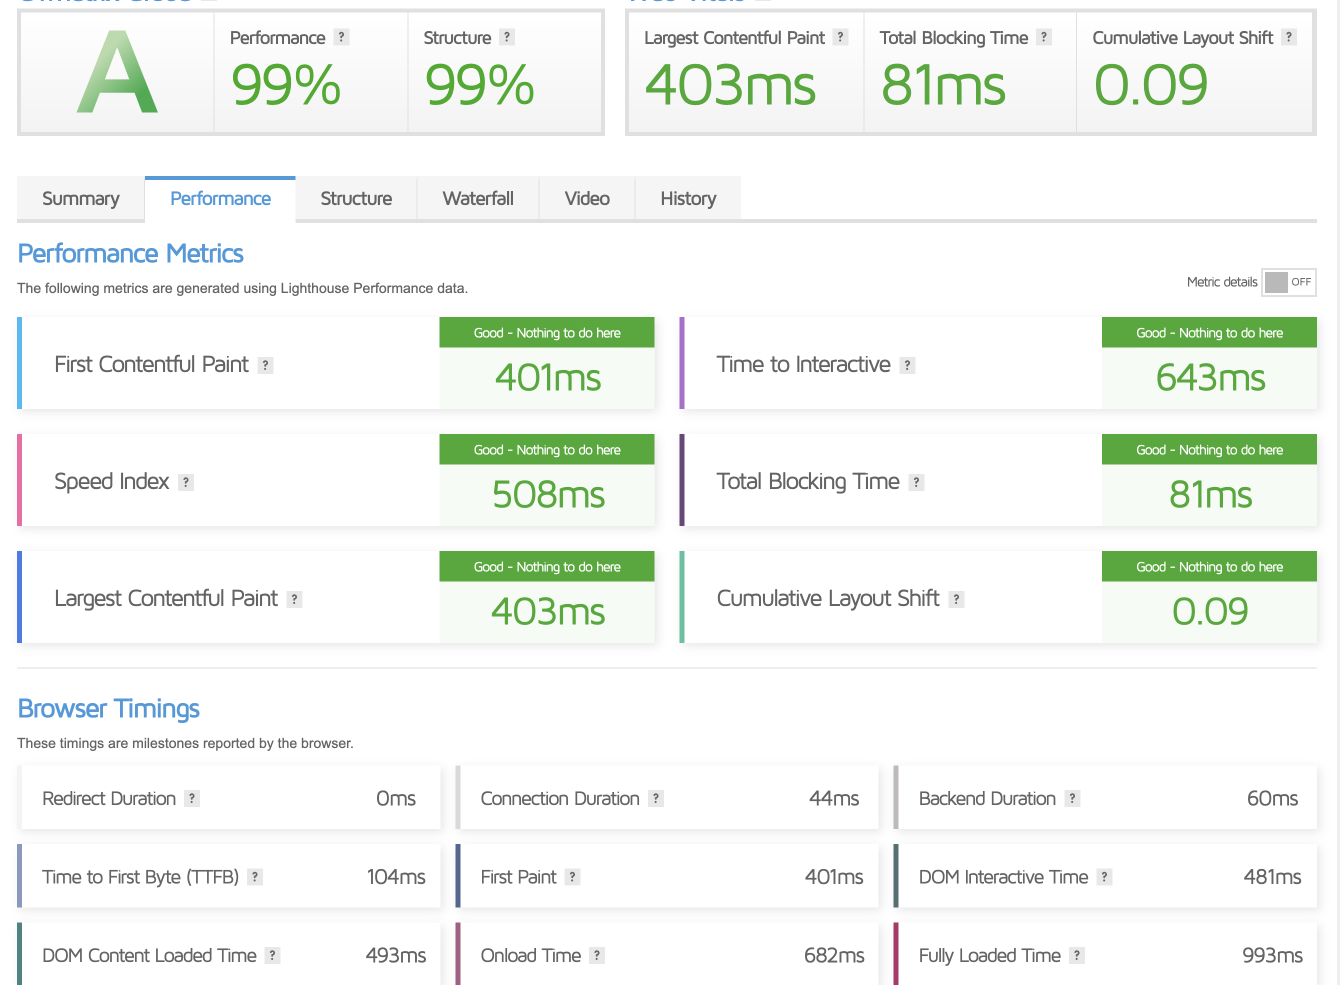Click the 104ms TTFB value

pyautogui.click(x=396, y=877)
